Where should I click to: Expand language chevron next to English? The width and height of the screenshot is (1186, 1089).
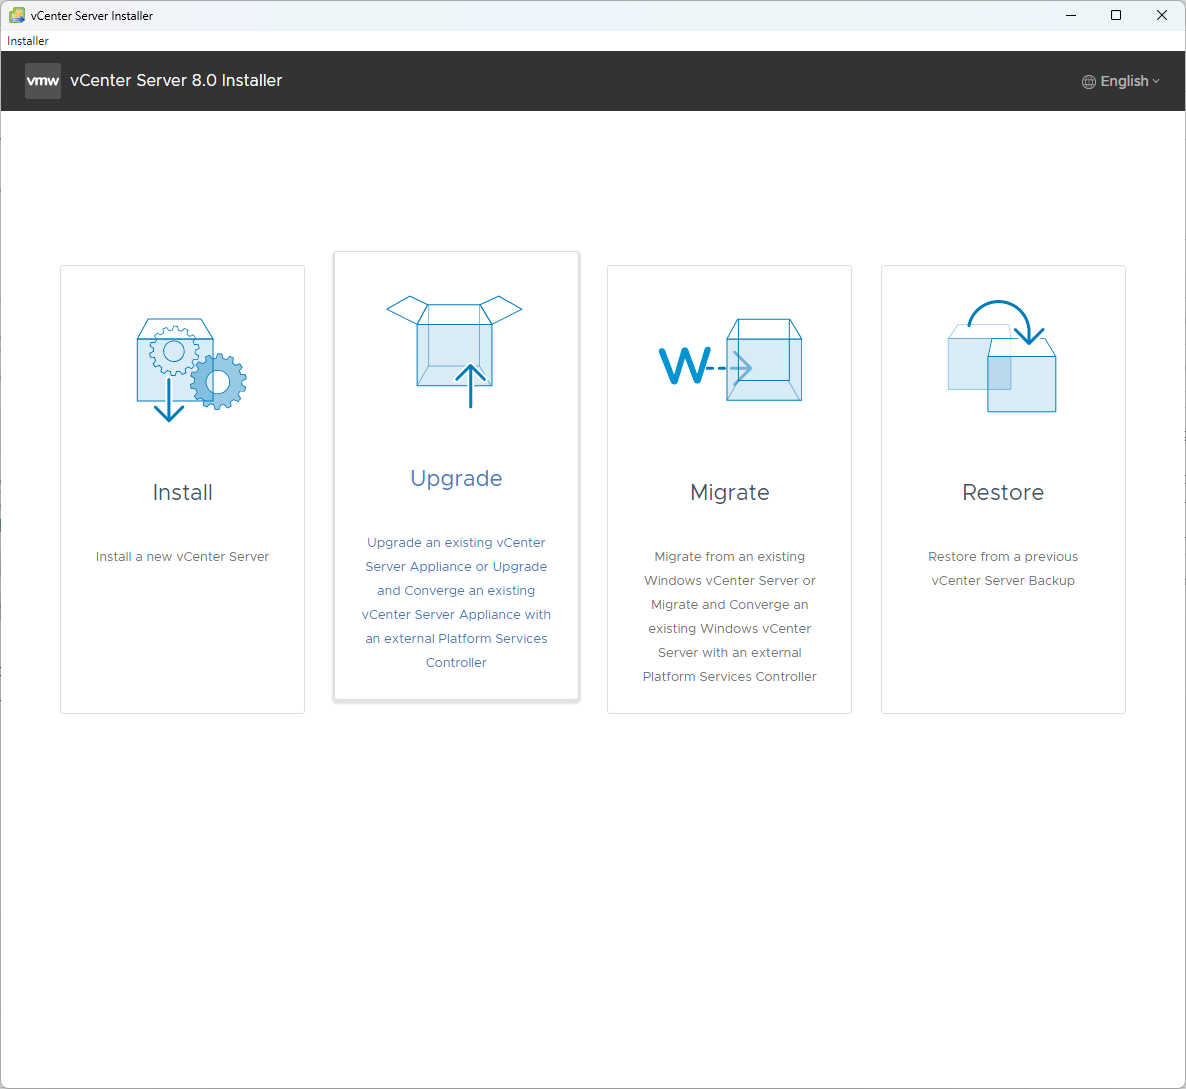click(1156, 82)
